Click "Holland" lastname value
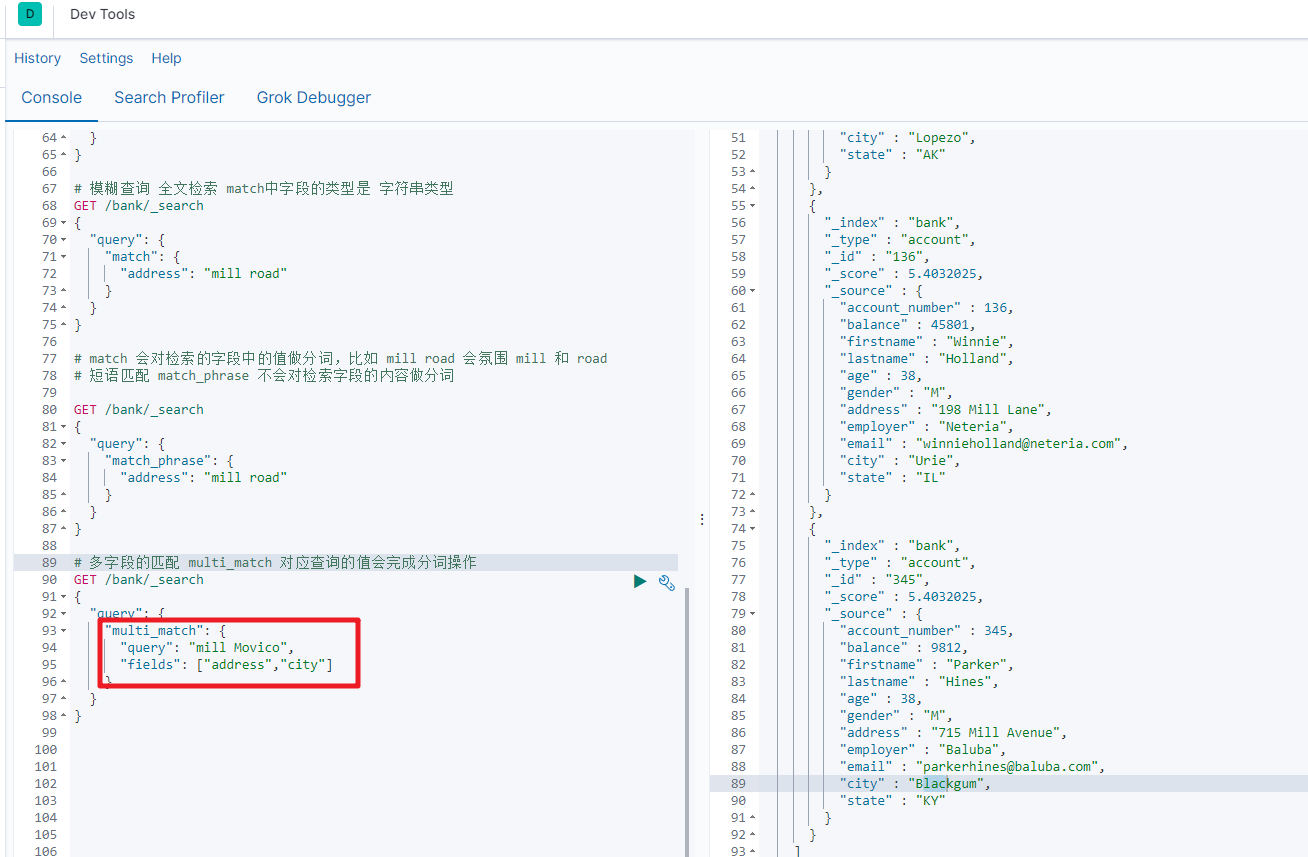Screen dimensions: 1308x857 coord(971,359)
